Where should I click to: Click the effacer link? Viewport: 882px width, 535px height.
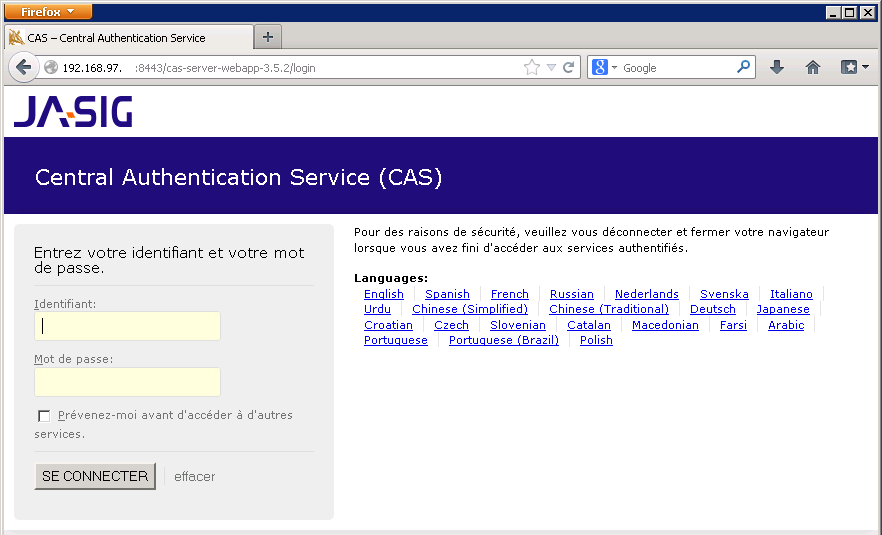point(195,476)
